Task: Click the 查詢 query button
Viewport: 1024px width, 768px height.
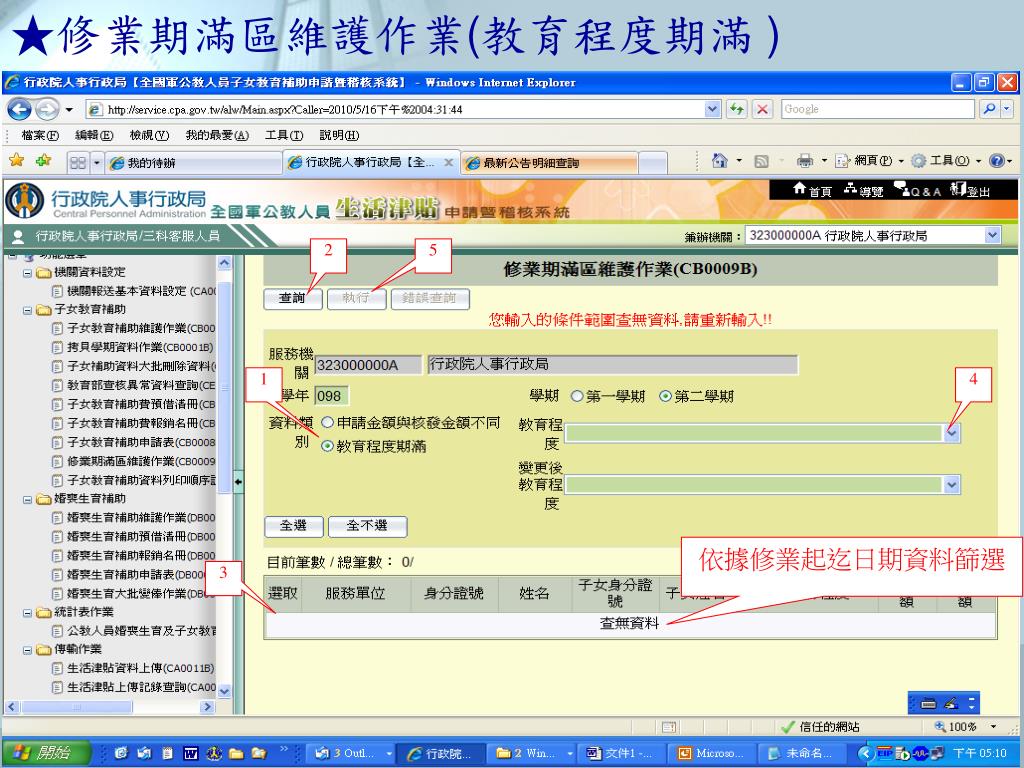Action: 293,298
